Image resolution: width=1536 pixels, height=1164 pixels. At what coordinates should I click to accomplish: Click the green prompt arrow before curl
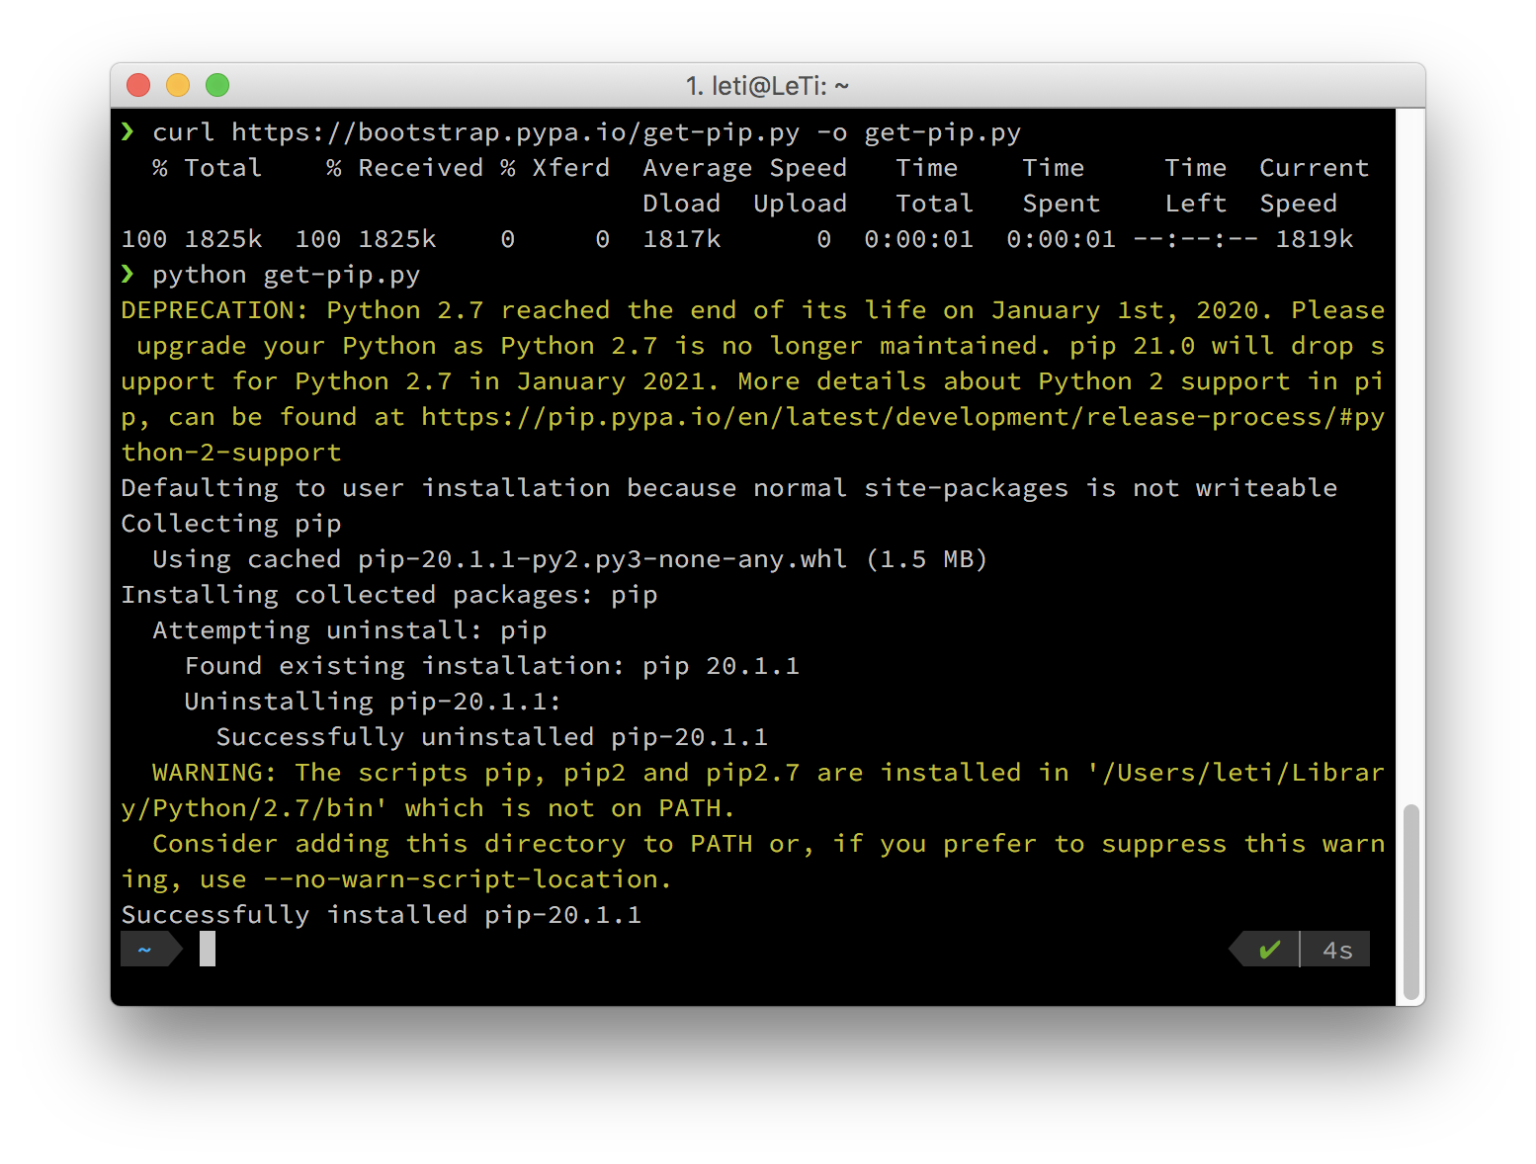click(x=127, y=132)
